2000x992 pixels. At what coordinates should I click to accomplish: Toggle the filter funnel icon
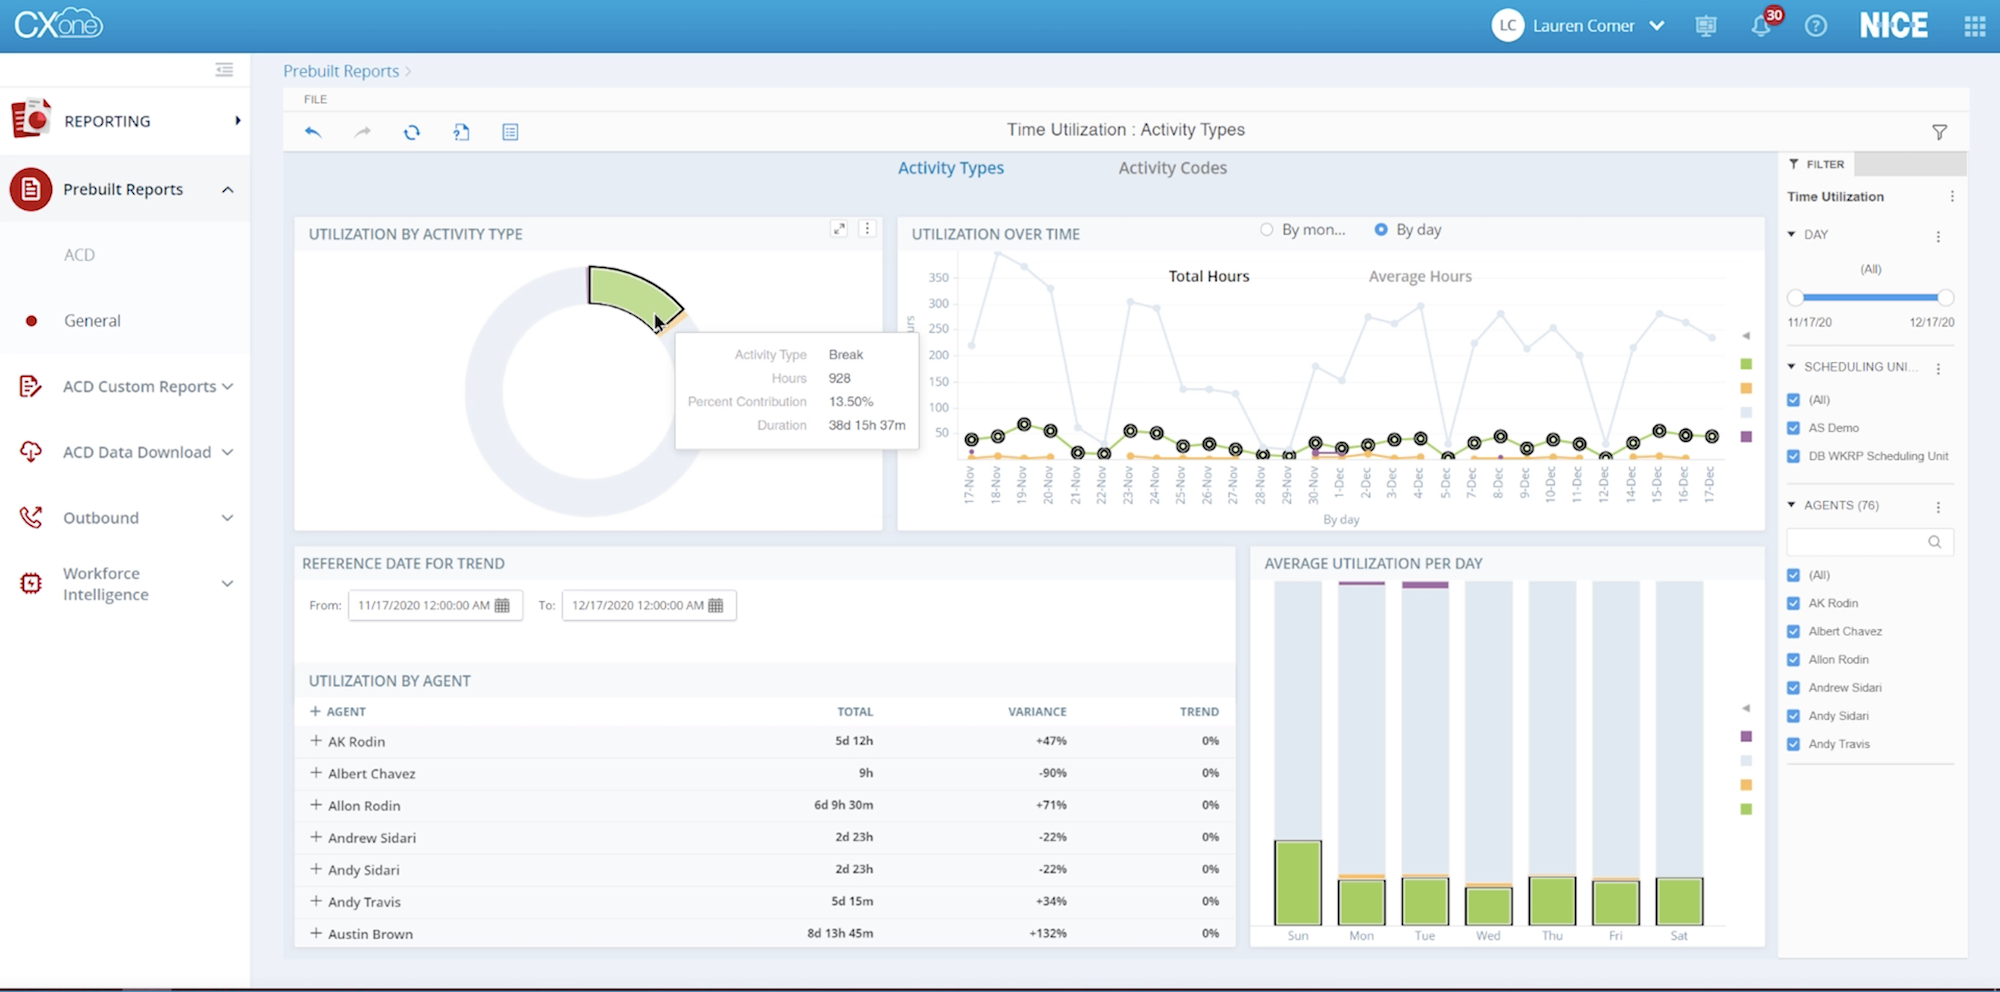pos(1939,132)
